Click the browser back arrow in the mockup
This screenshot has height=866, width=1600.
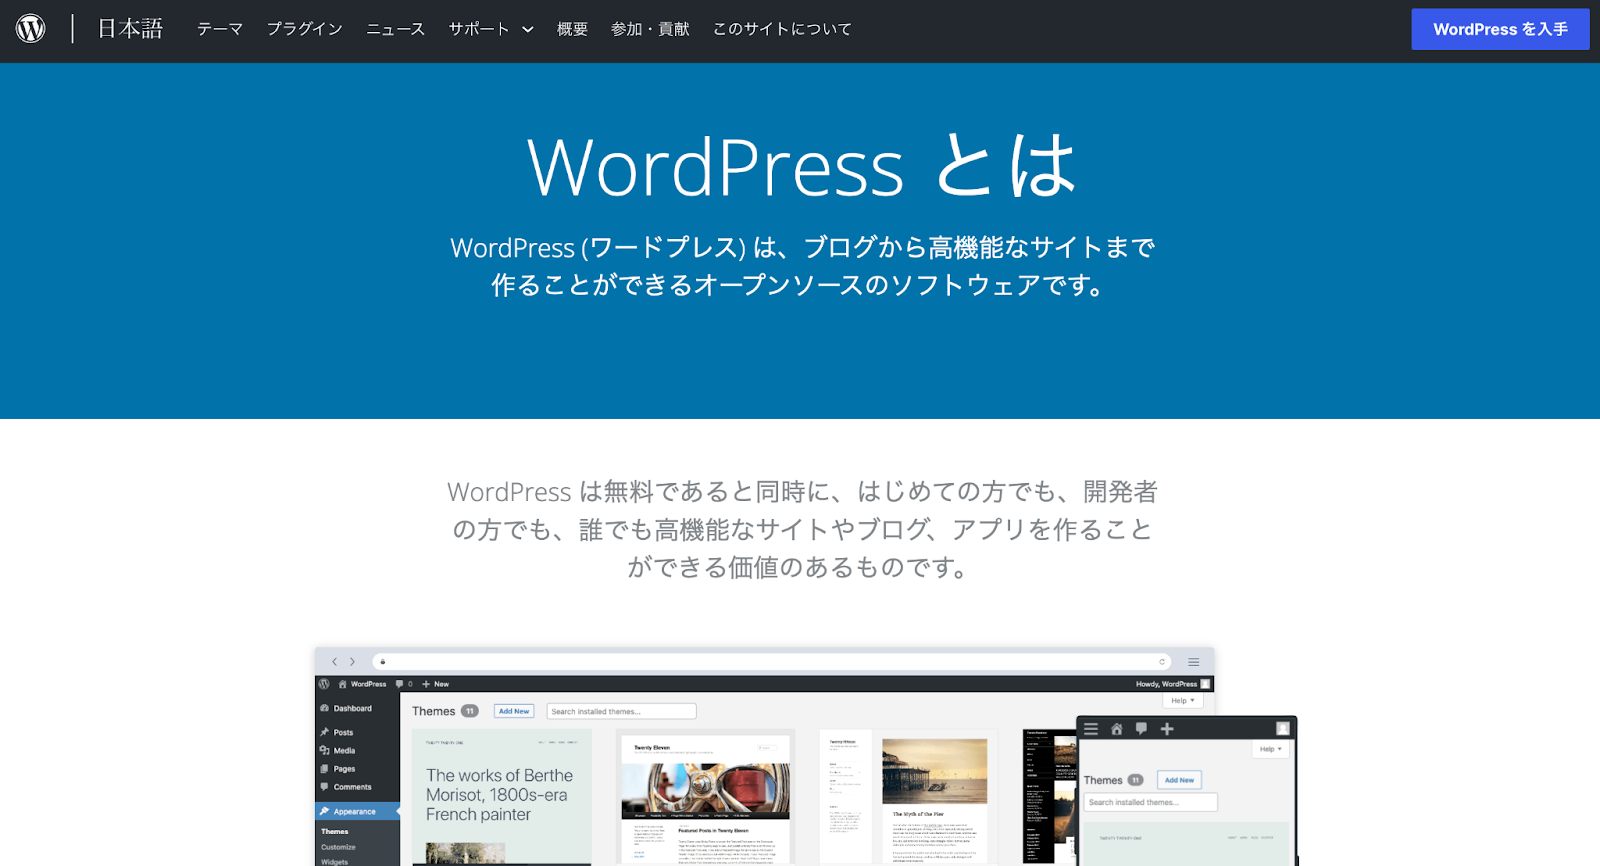(x=335, y=661)
